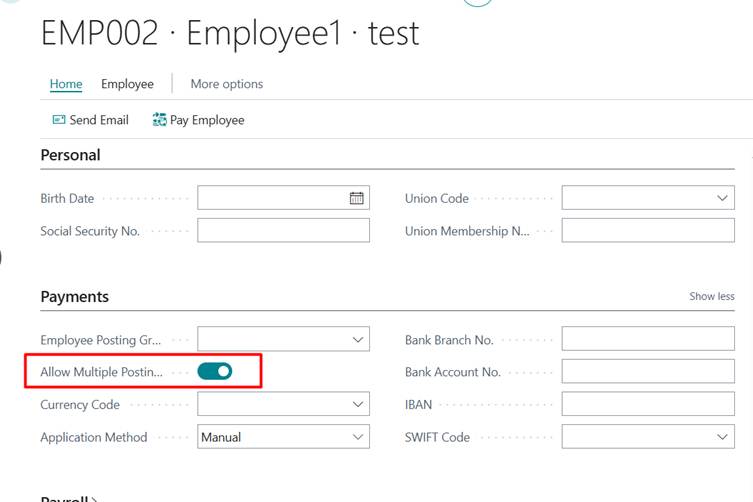Toggle Allow Multiple Posting Groups switch
Image resolution: width=753 pixels, height=502 pixels.
[x=215, y=371]
